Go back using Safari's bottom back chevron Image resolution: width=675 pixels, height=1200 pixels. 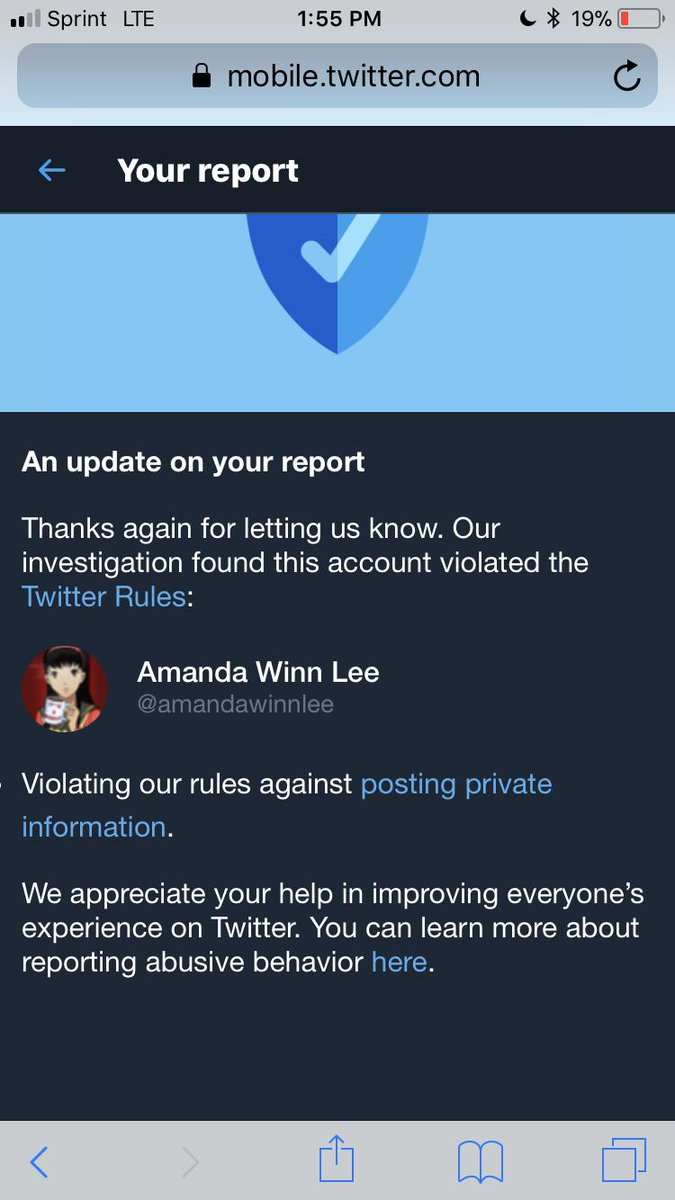click(x=39, y=1162)
